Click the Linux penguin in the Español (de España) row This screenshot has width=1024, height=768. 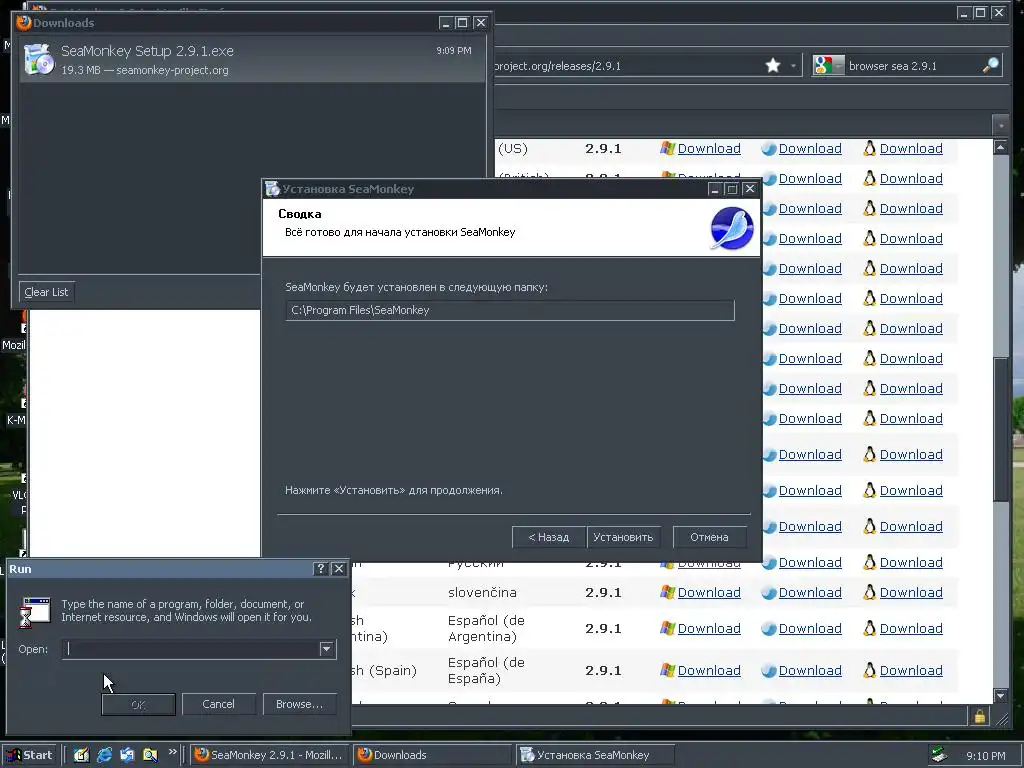(x=869, y=670)
